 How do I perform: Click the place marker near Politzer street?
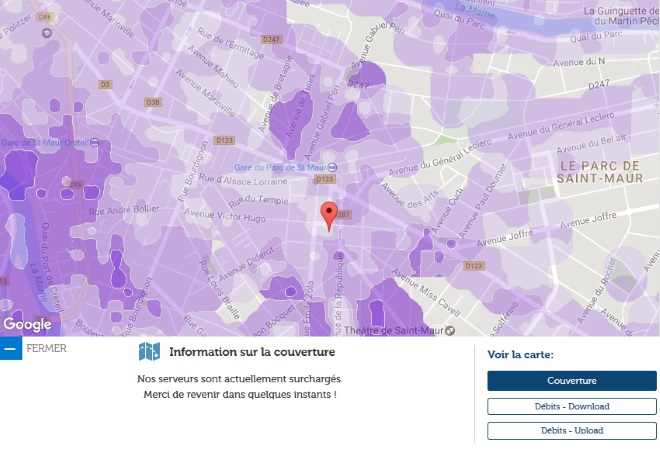click(x=47, y=33)
